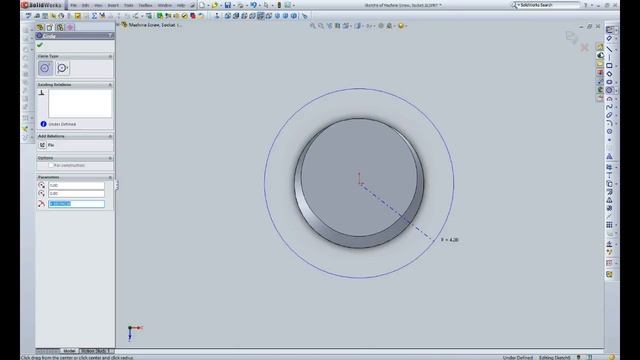
Task: Click the Existing Relations list box
Action: click(x=80, y=104)
